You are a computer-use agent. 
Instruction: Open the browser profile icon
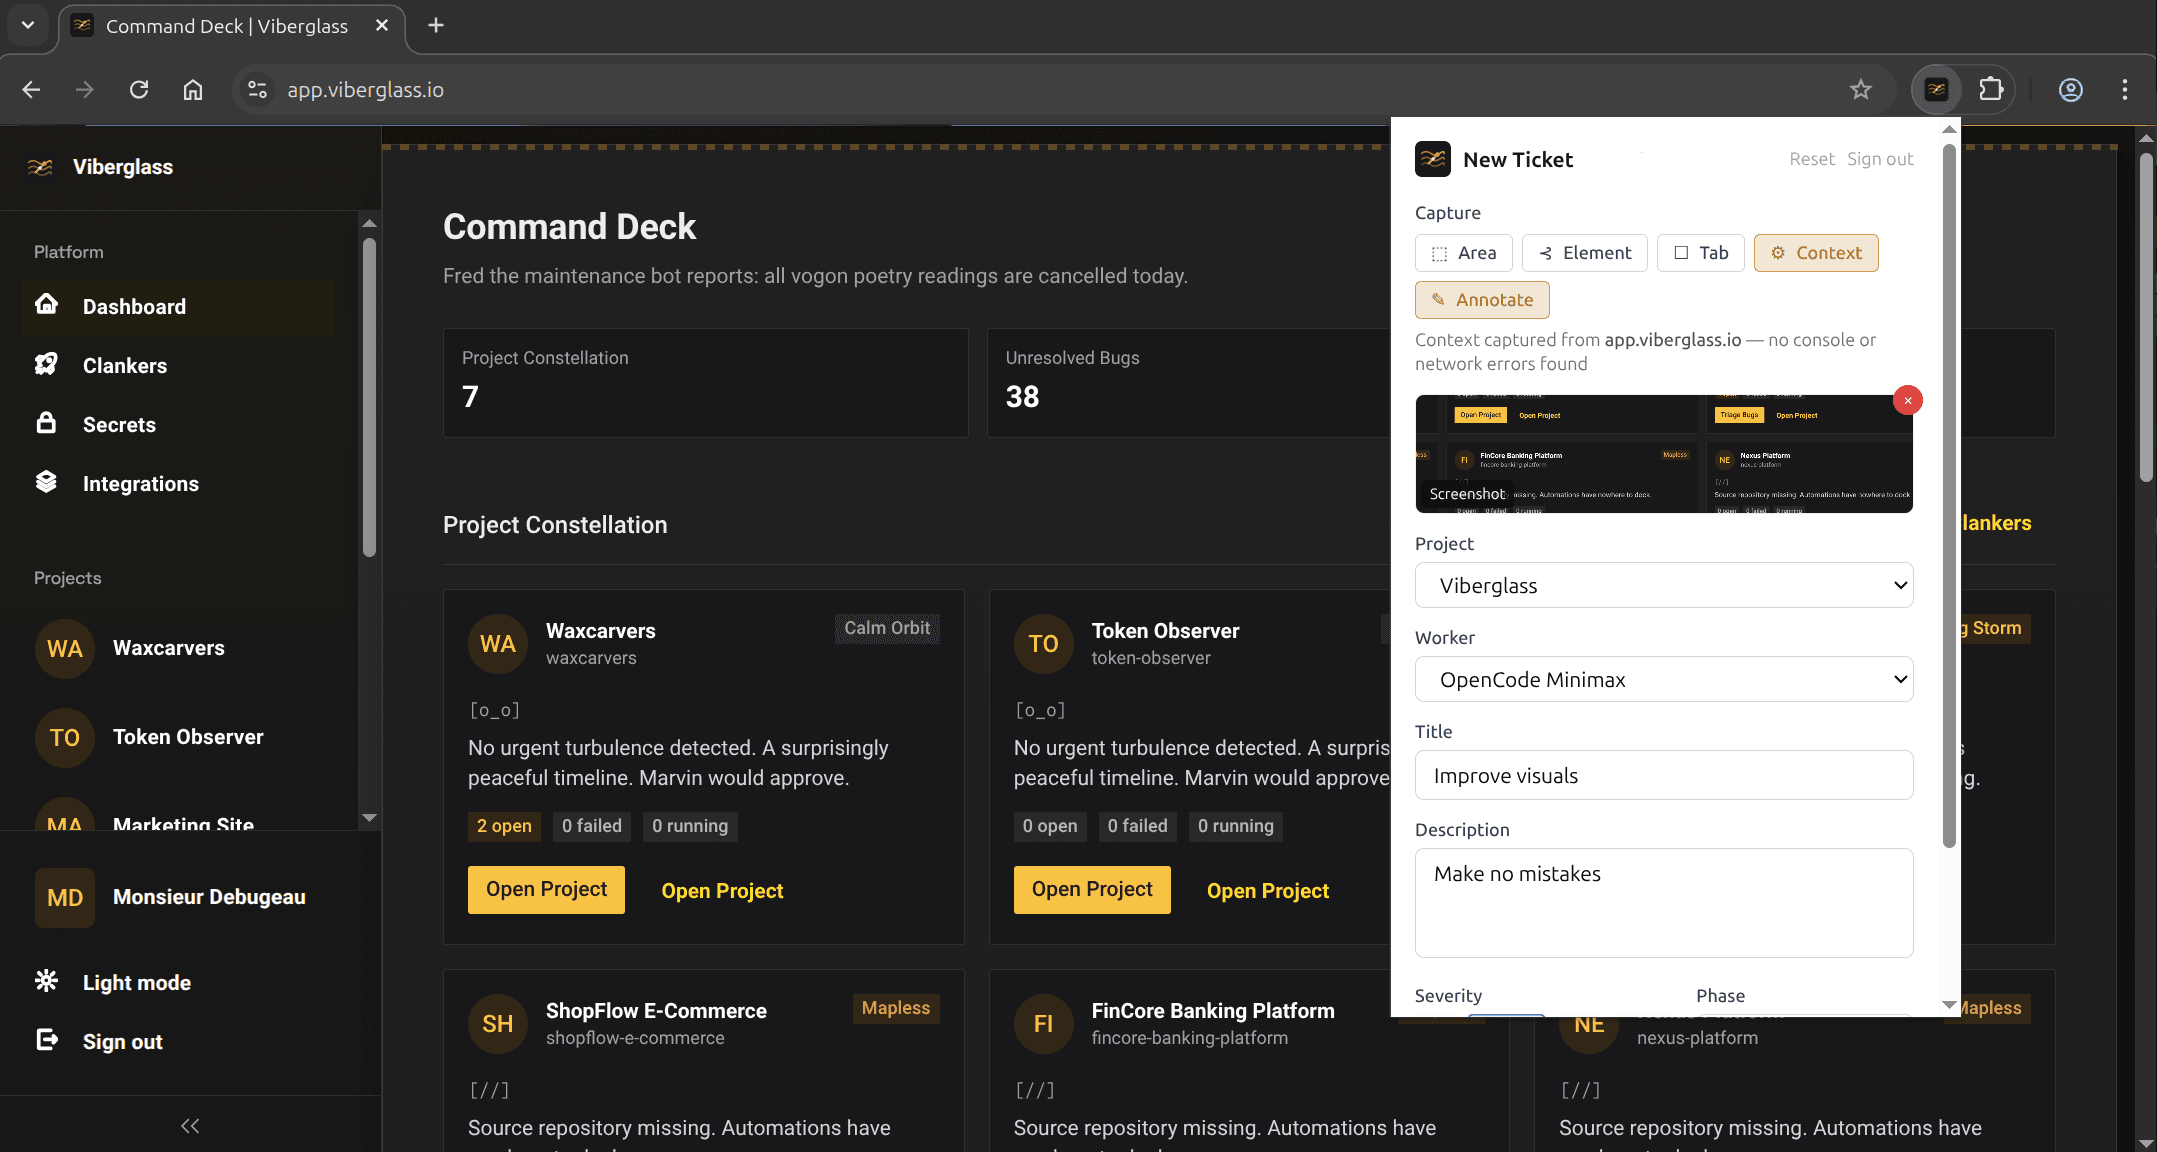coord(2071,90)
